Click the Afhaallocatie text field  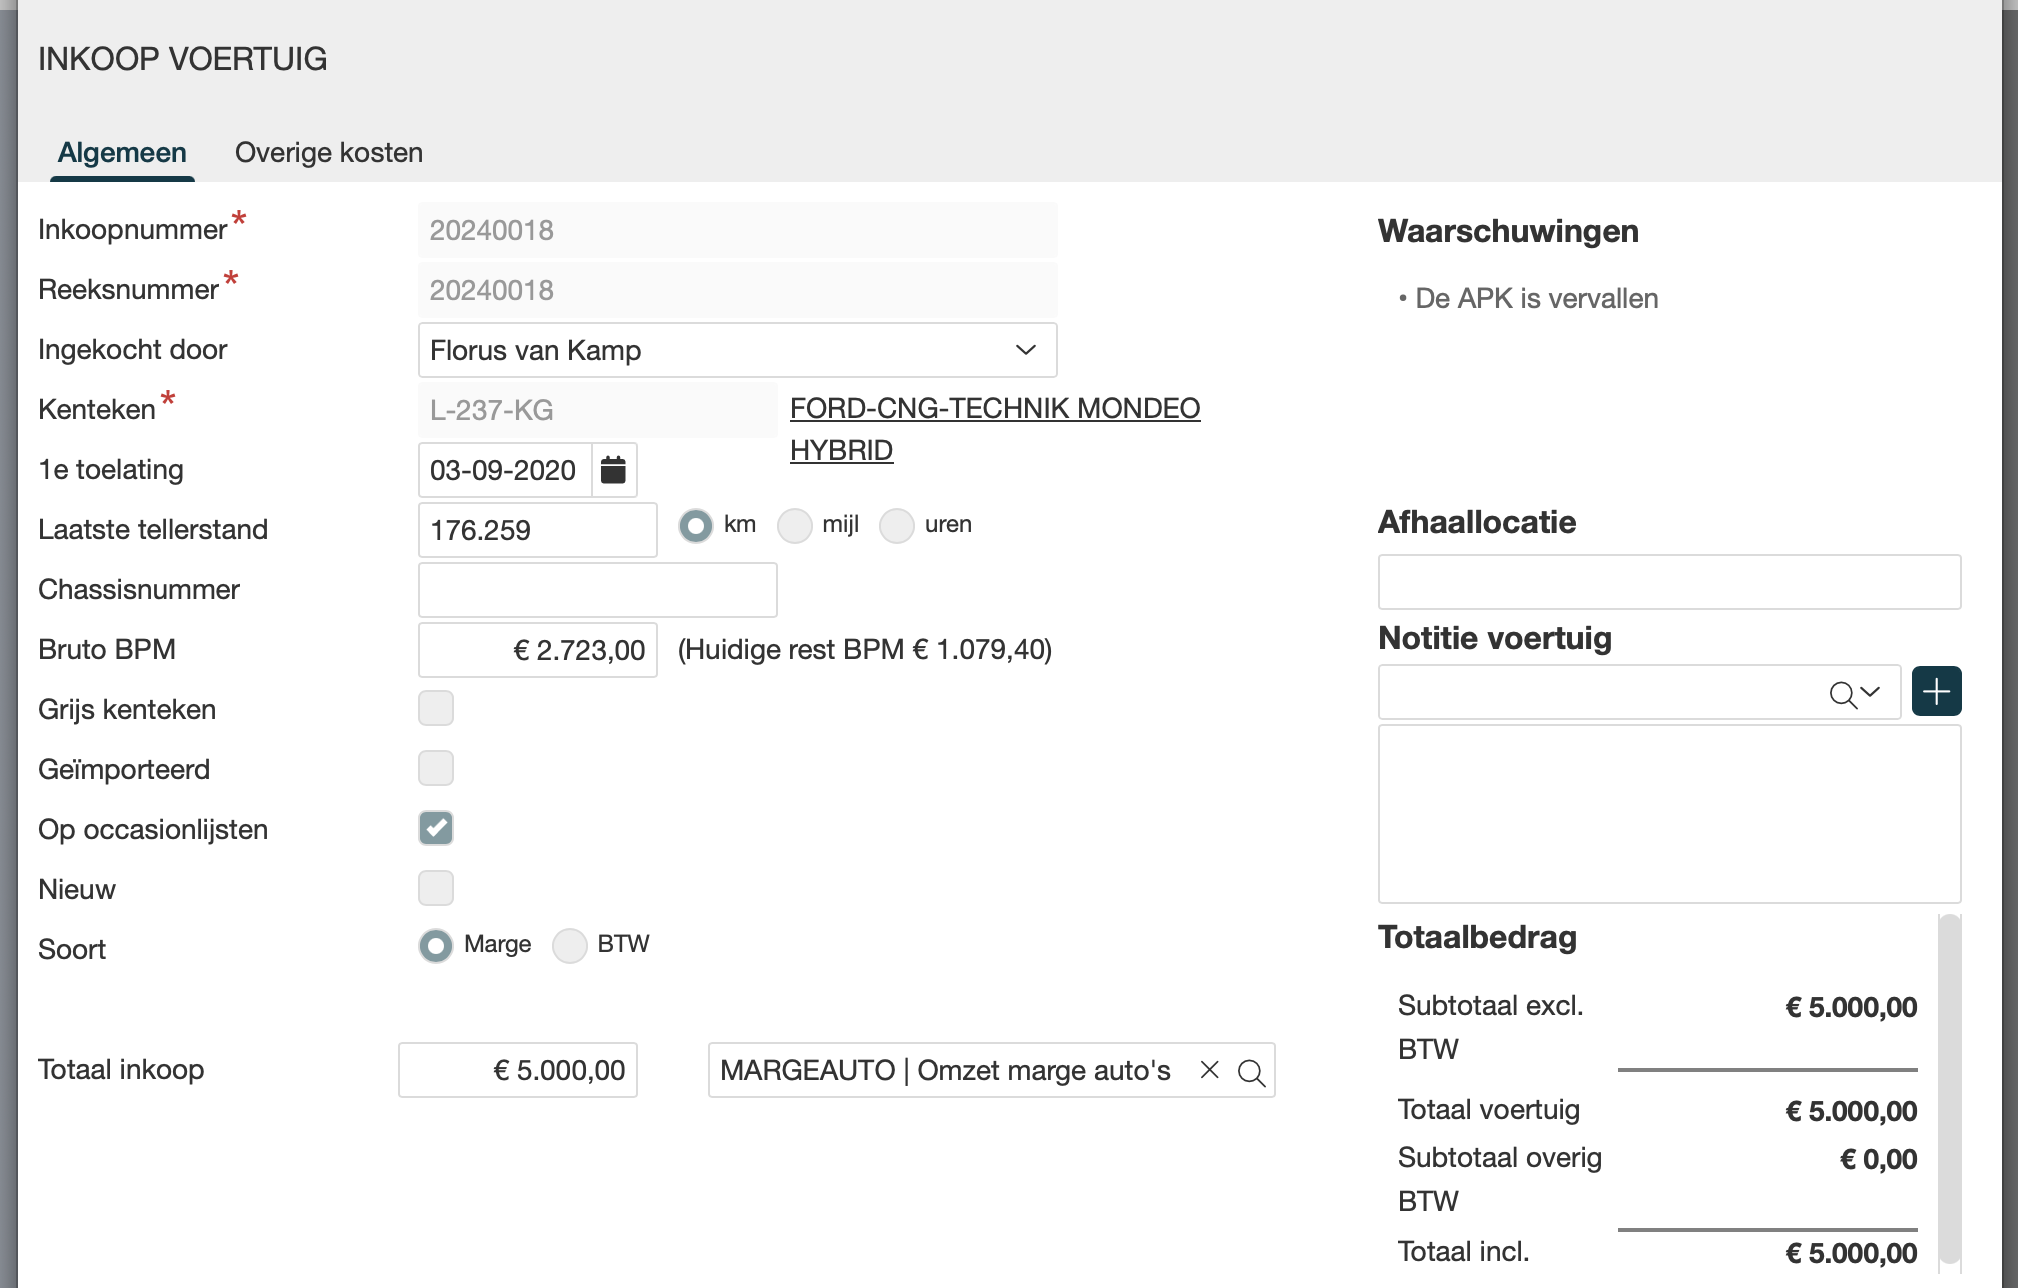click(x=1669, y=582)
